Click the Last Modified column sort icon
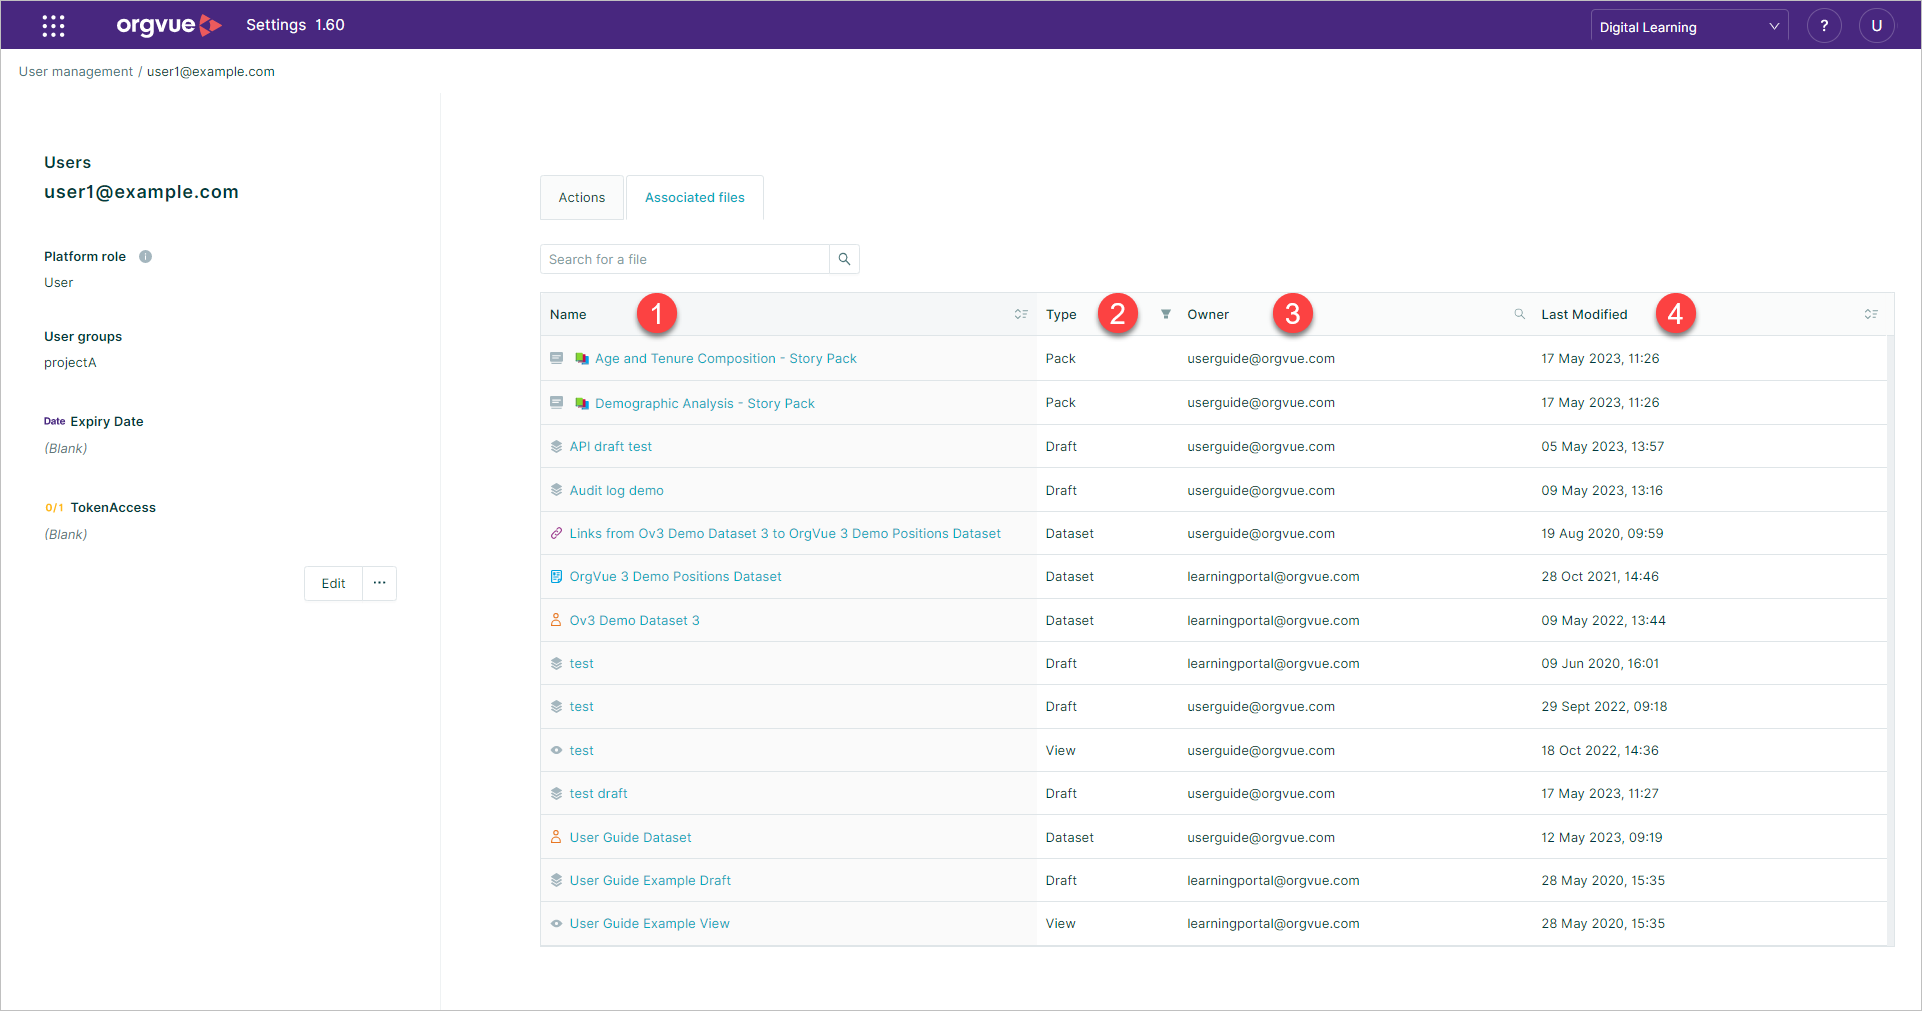 pyautogui.click(x=1871, y=314)
